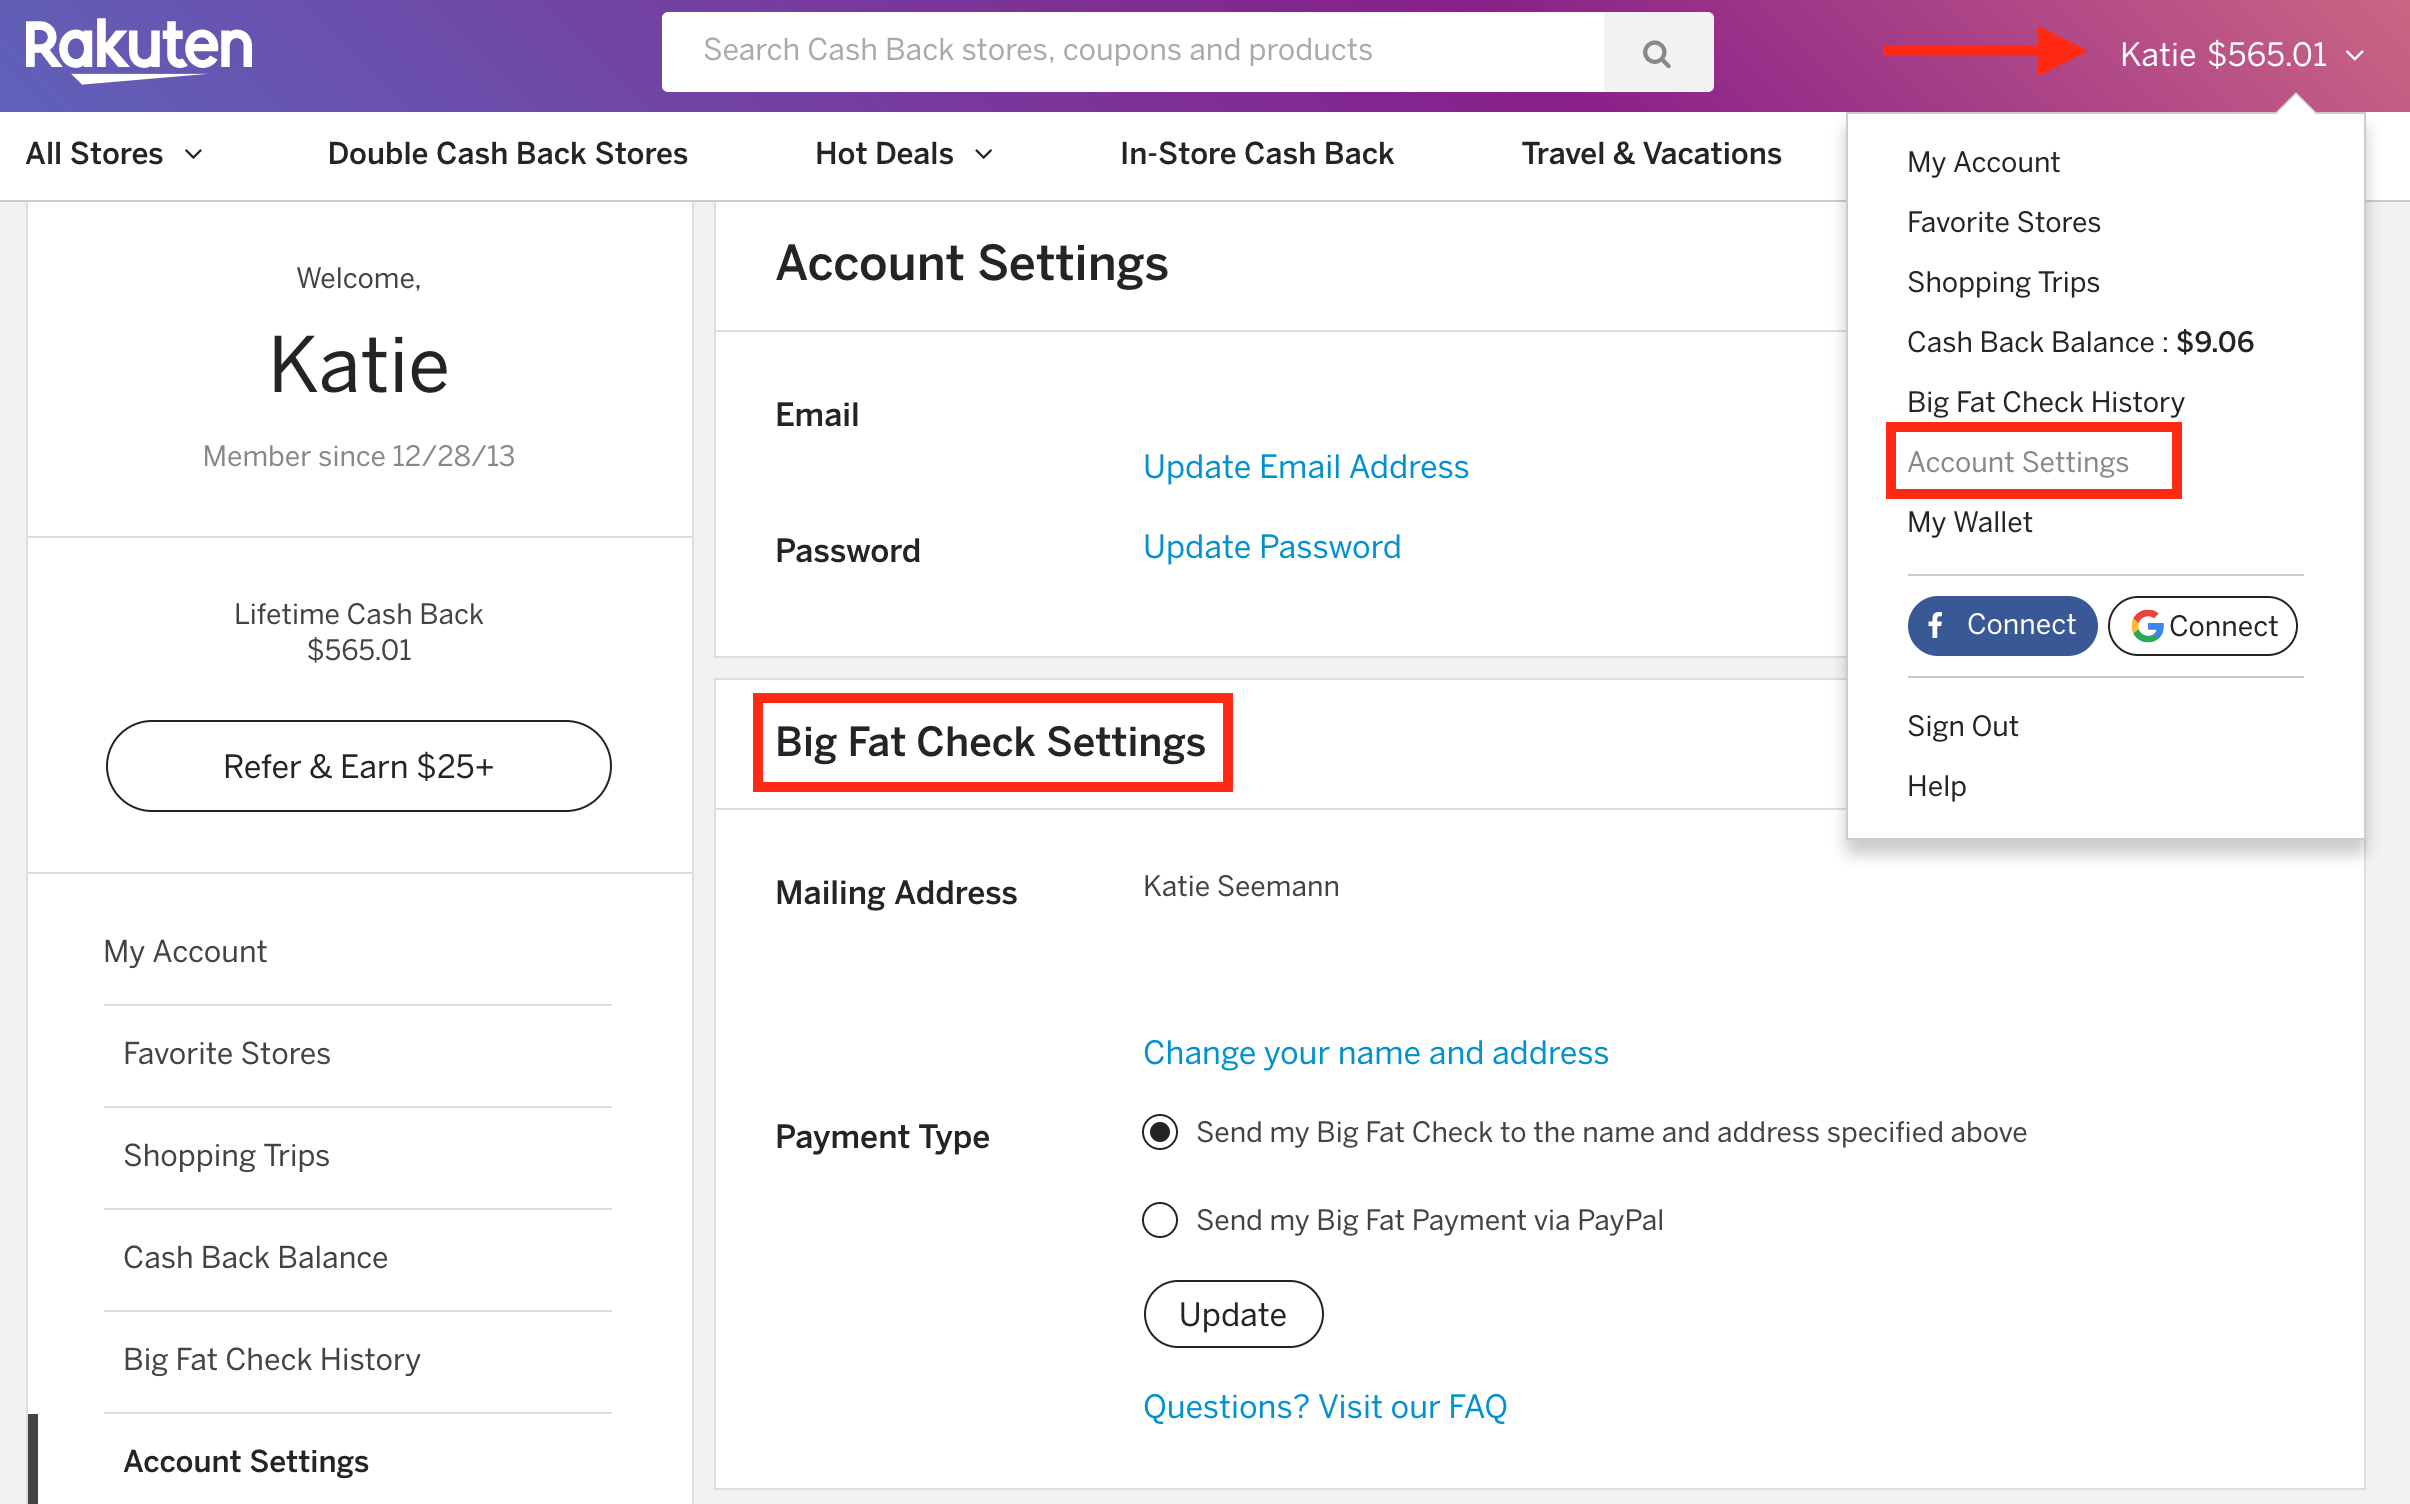
Task: Click the search input field
Action: pos(1189,50)
